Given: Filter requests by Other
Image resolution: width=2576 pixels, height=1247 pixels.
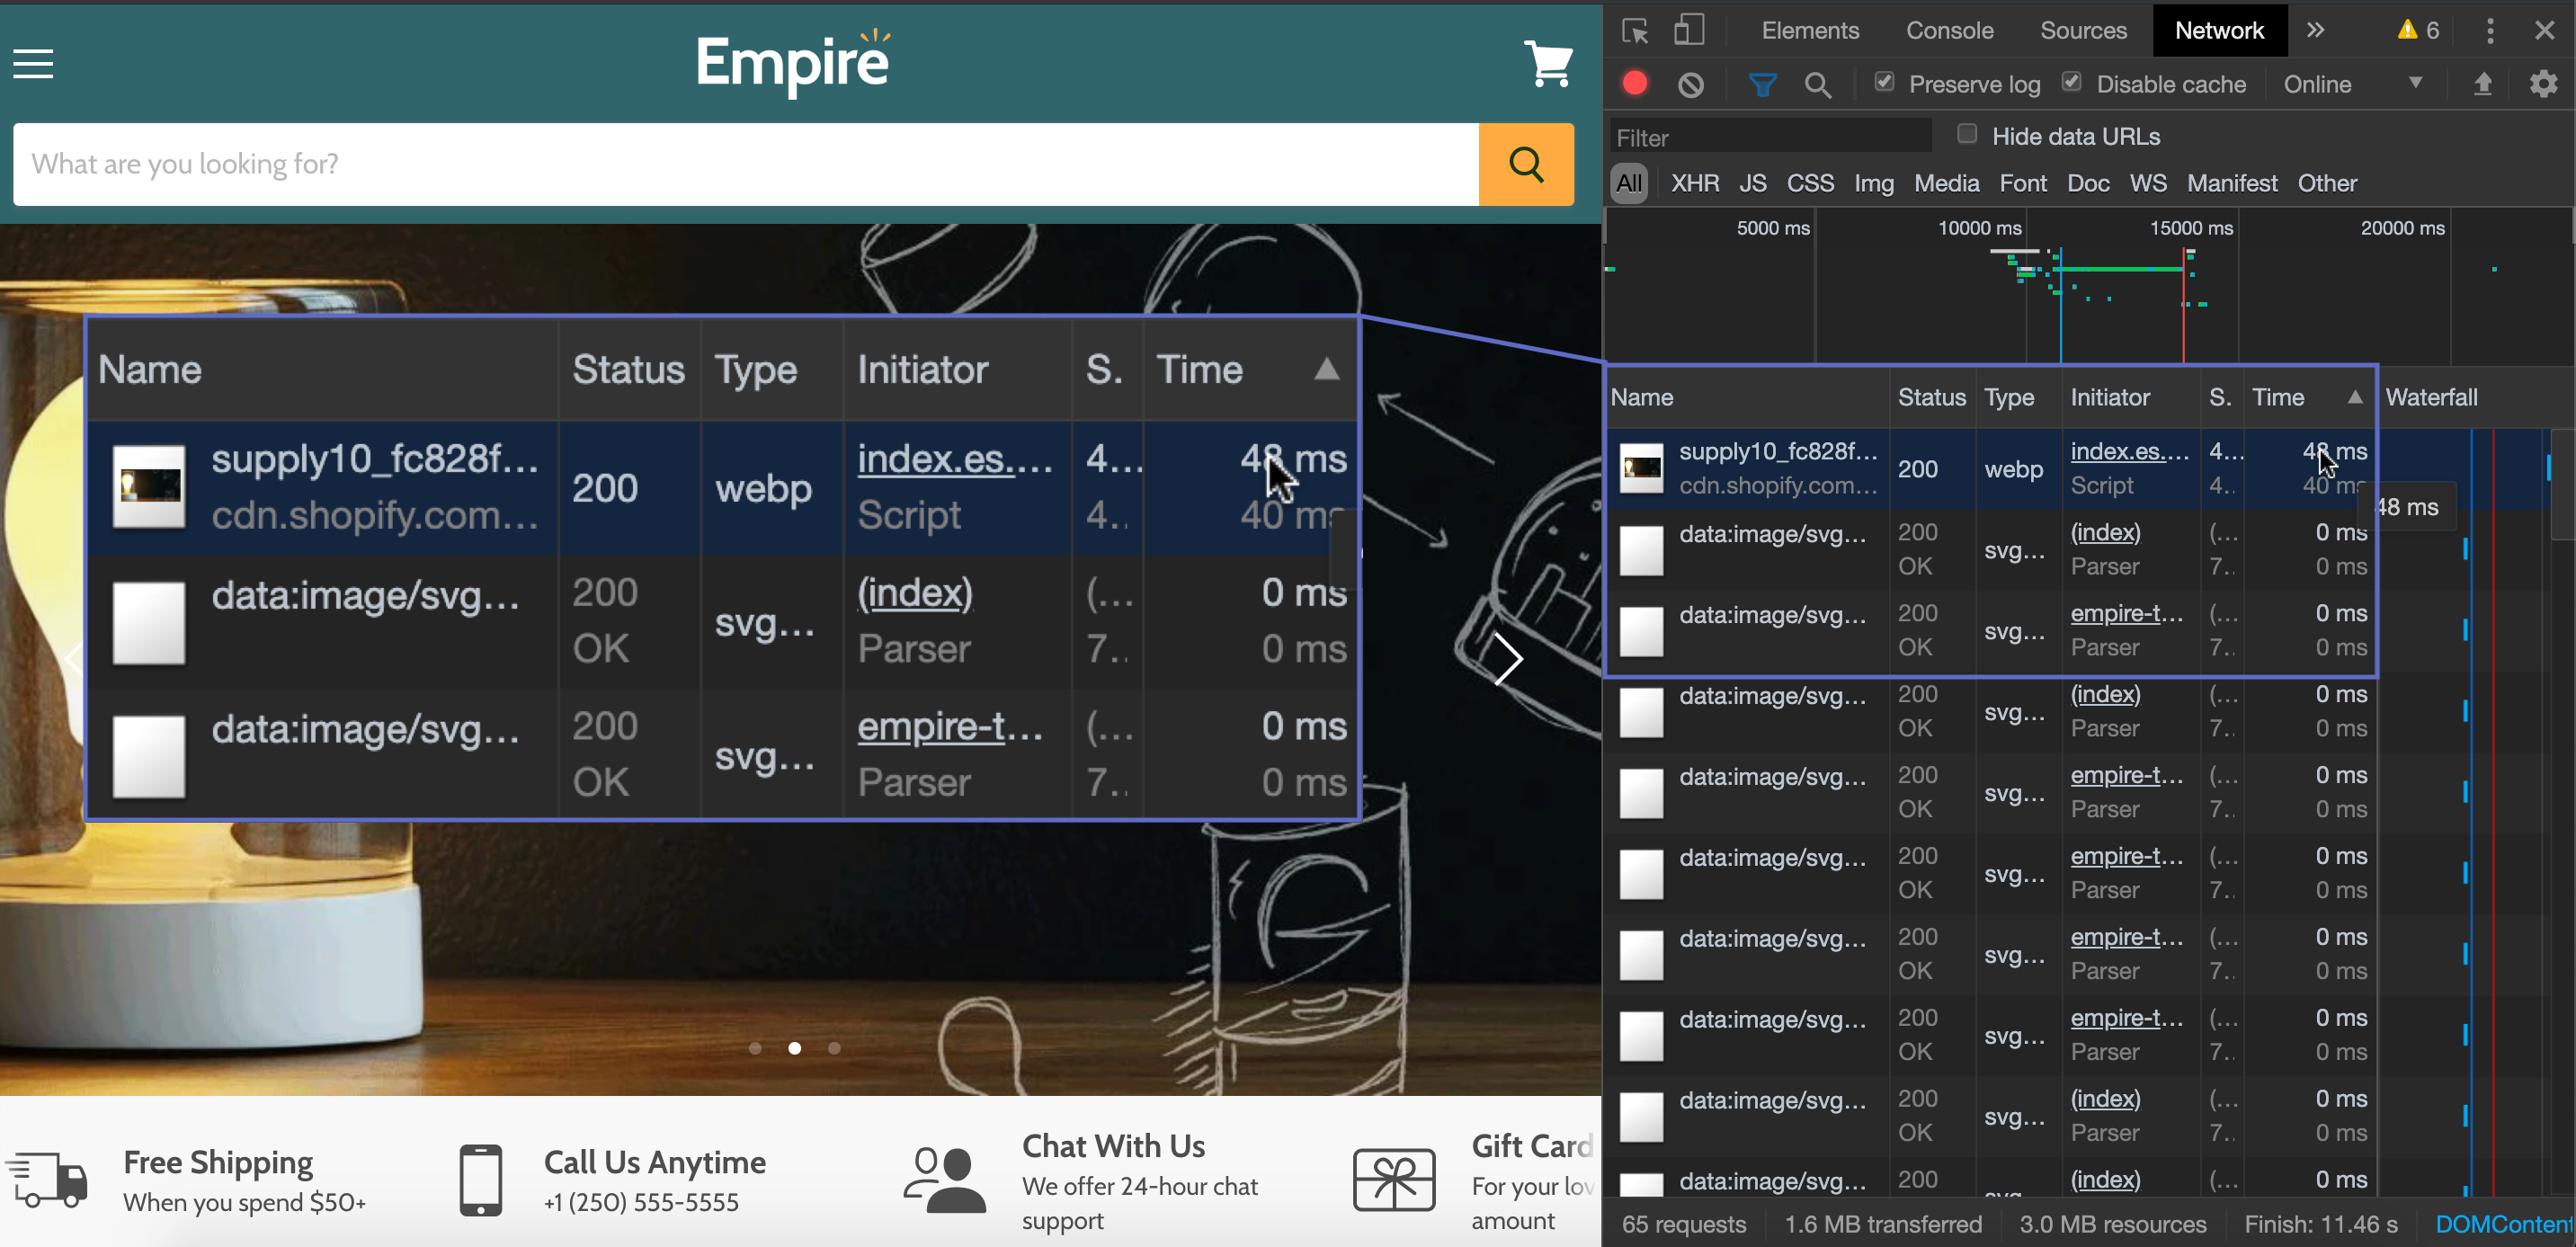Looking at the screenshot, I should point(2327,184).
